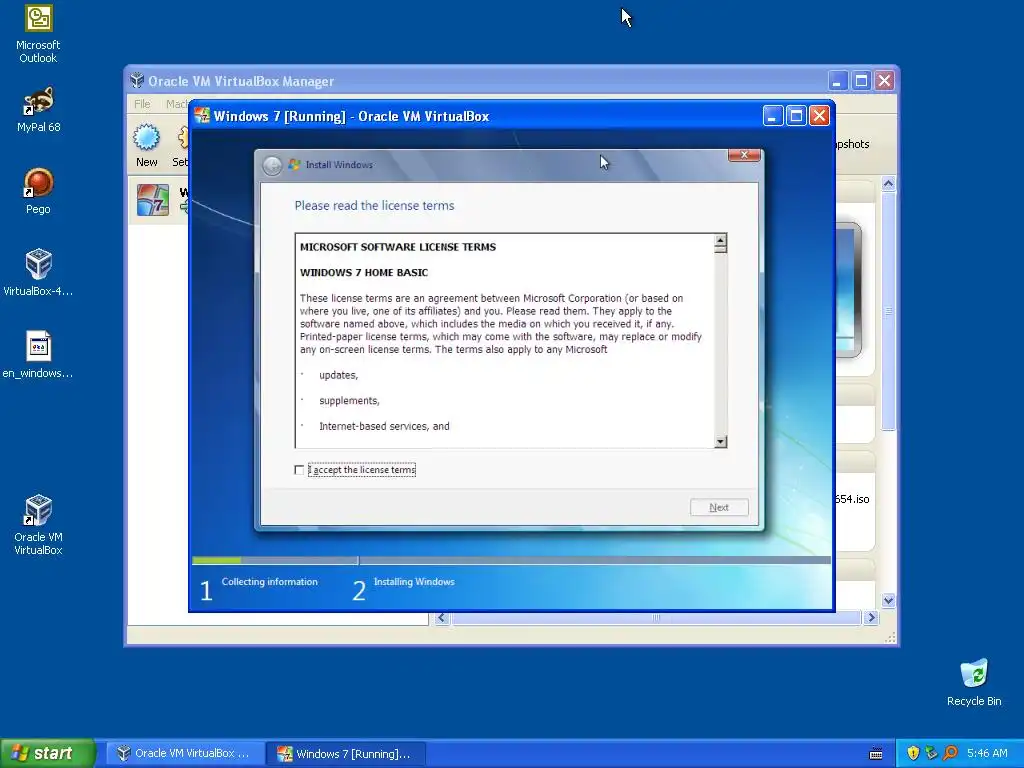Click 'Installing Windows' step label
The height and width of the screenshot is (768, 1024).
point(414,582)
